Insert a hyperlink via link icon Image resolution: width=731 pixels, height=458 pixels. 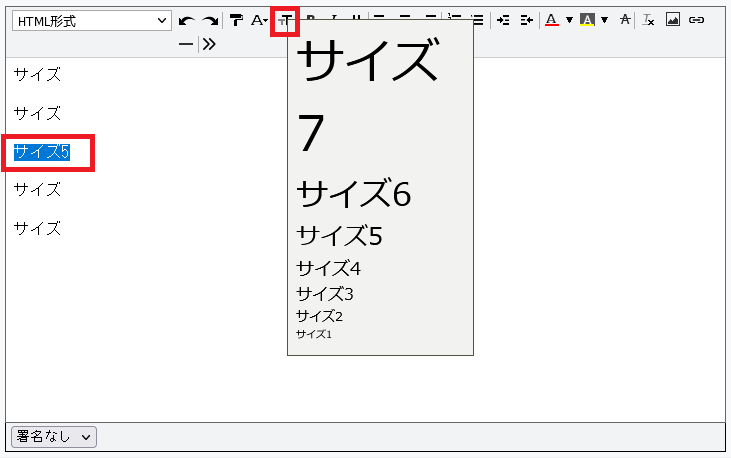point(696,20)
